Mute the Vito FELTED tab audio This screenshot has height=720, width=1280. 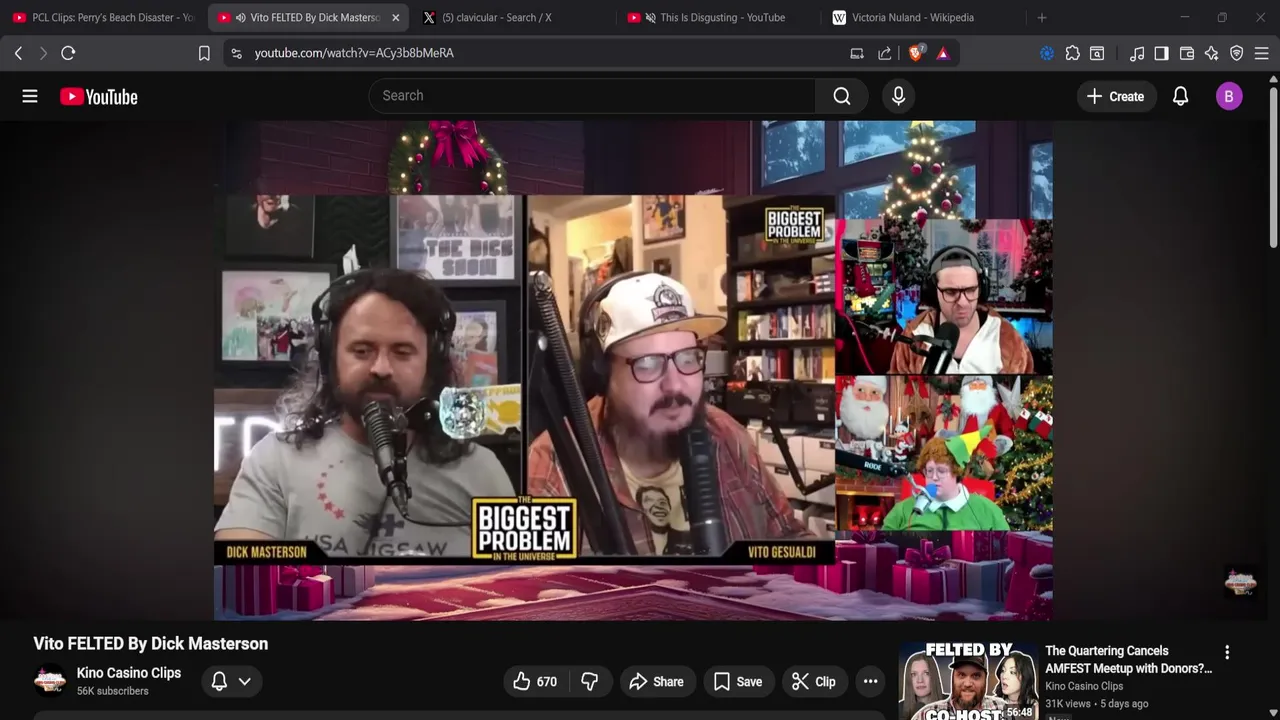(241, 18)
